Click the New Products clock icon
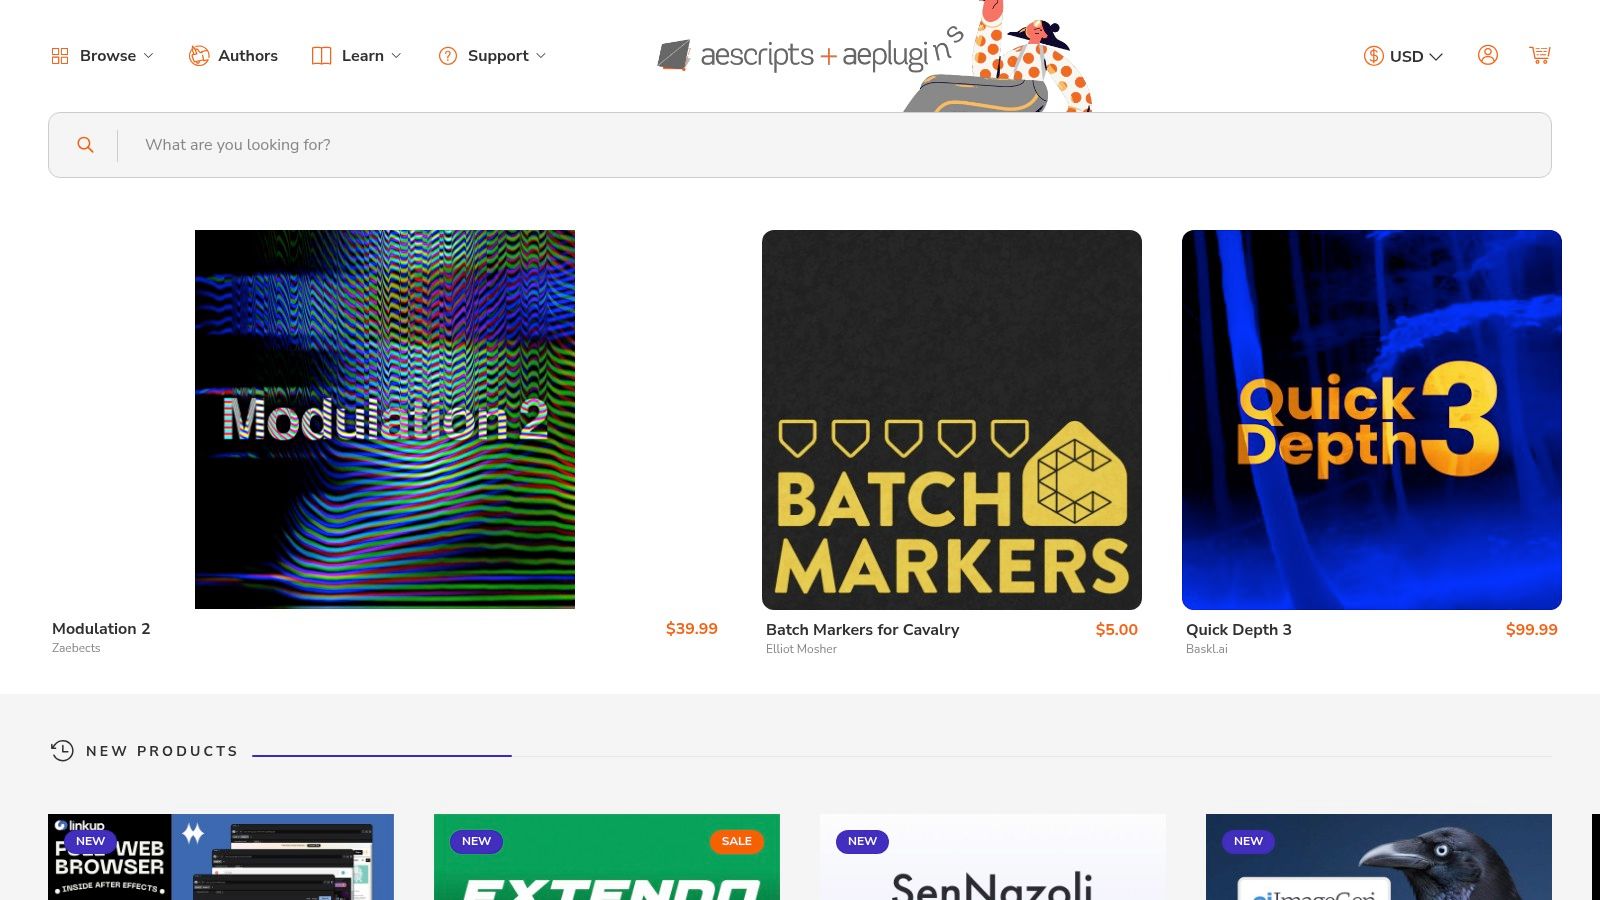 (62, 751)
